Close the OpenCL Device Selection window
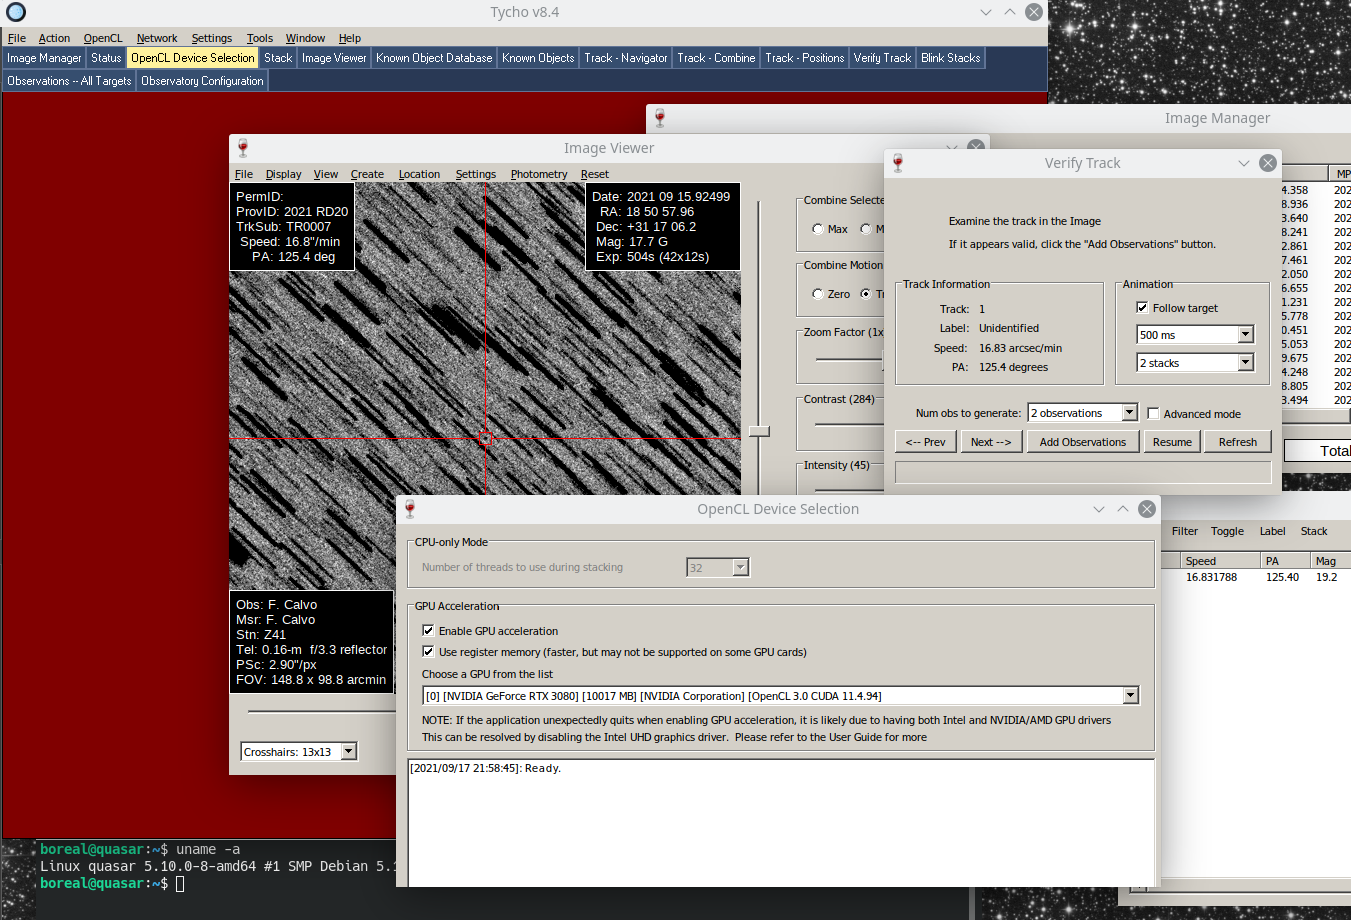Screen dimensions: 1351x920 [x=1147, y=509]
